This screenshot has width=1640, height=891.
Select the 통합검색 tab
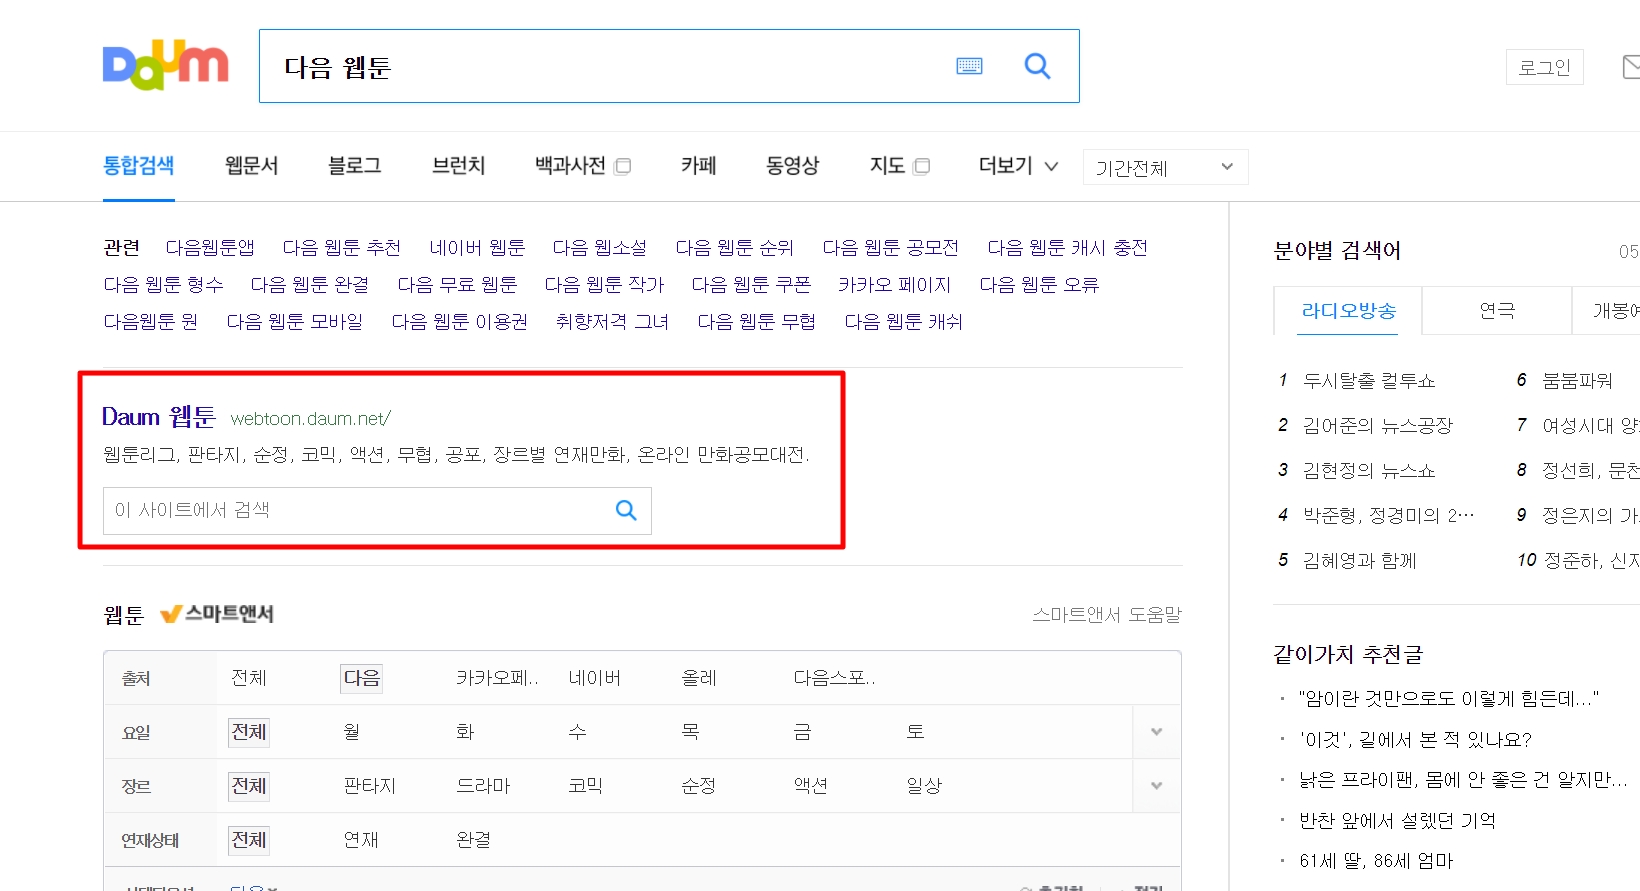pyautogui.click(x=139, y=166)
